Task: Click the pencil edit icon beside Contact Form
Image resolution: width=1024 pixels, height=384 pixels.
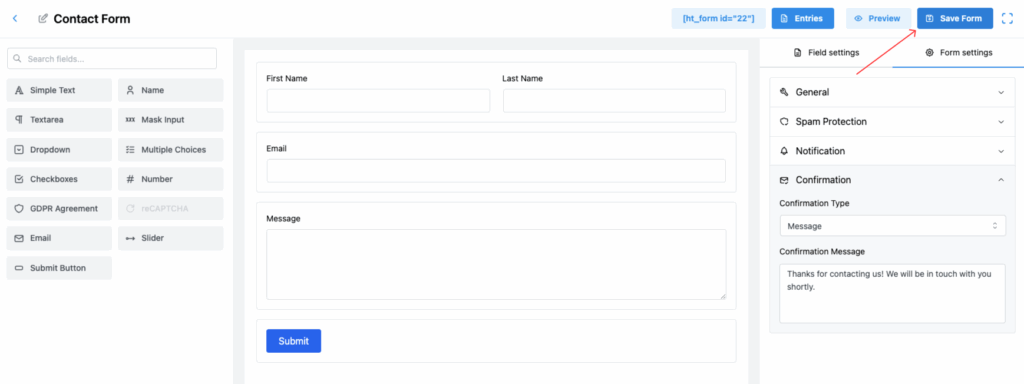Action: (x=43, y=19)
